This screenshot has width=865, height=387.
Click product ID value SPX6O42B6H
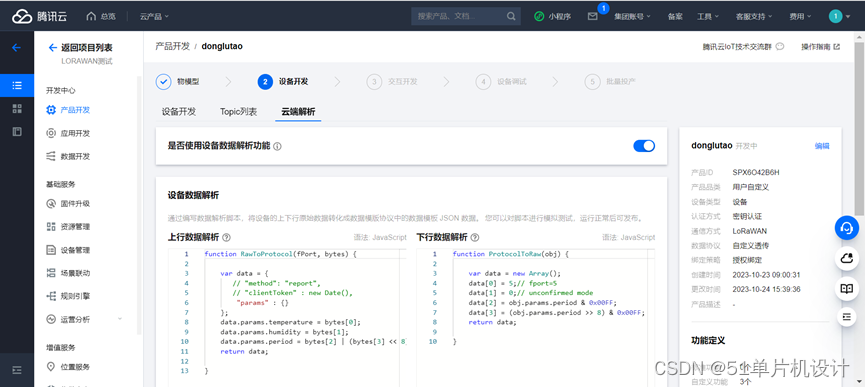click(756, 173)
